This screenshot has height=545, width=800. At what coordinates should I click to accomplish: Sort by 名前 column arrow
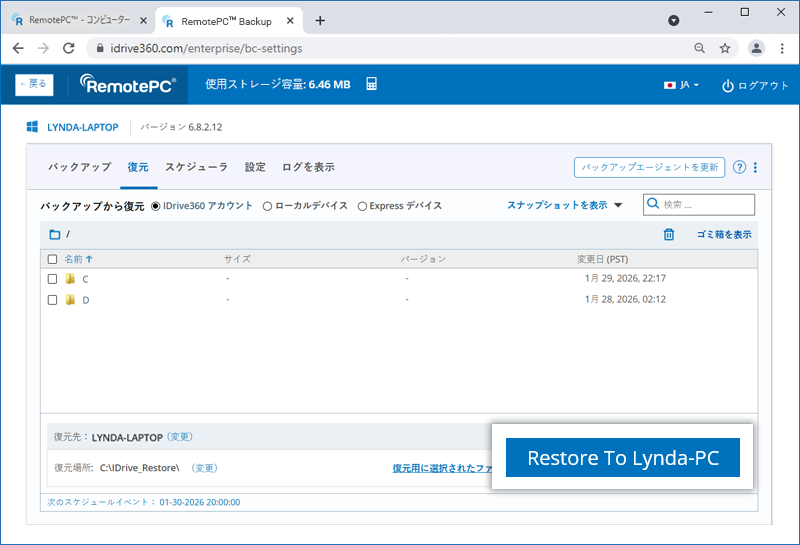point(89,259)
